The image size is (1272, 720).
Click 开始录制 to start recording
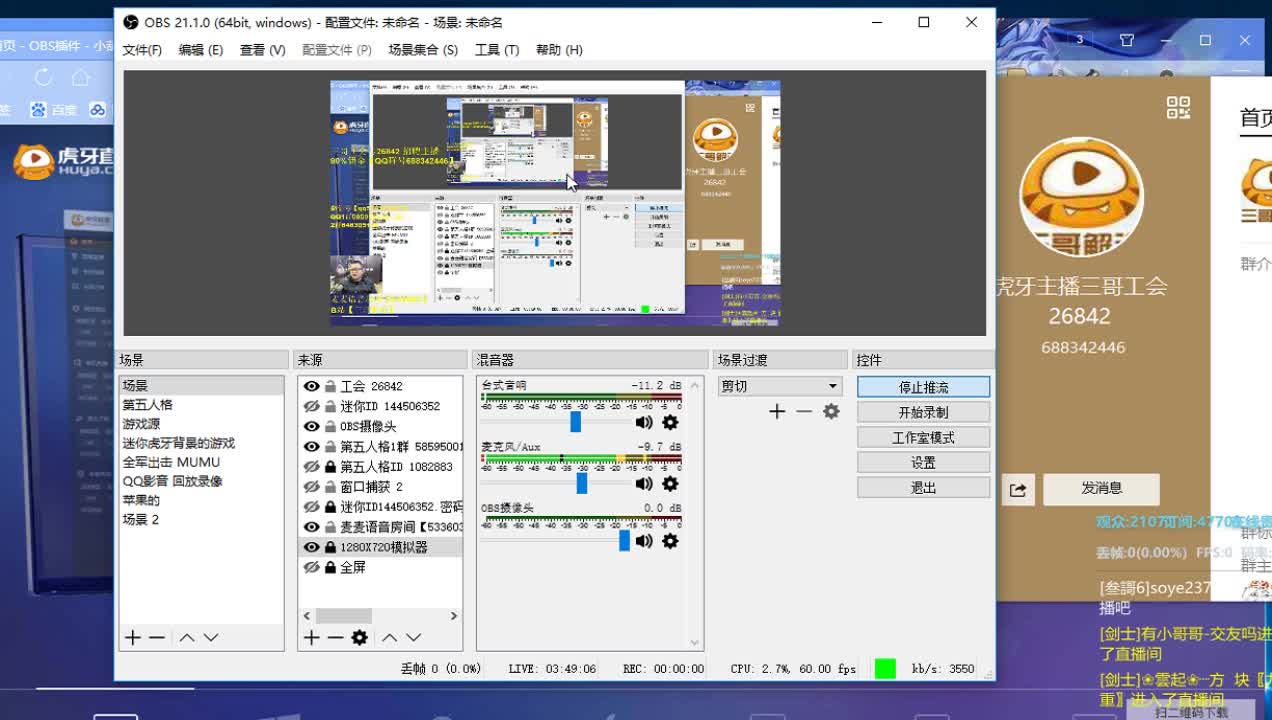(922, 411)
